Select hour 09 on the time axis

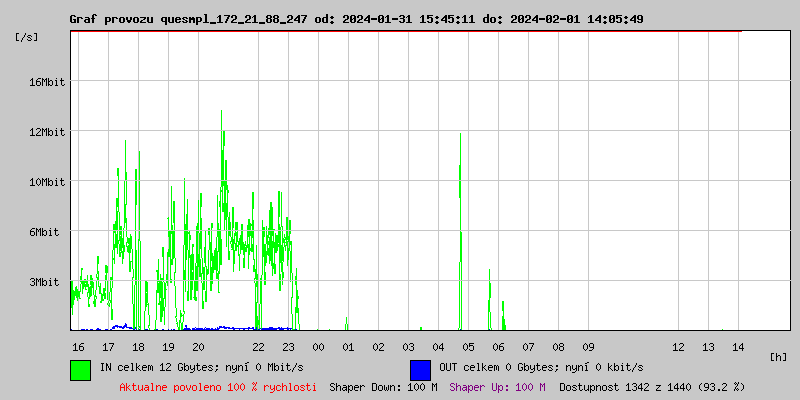(588, 346)
